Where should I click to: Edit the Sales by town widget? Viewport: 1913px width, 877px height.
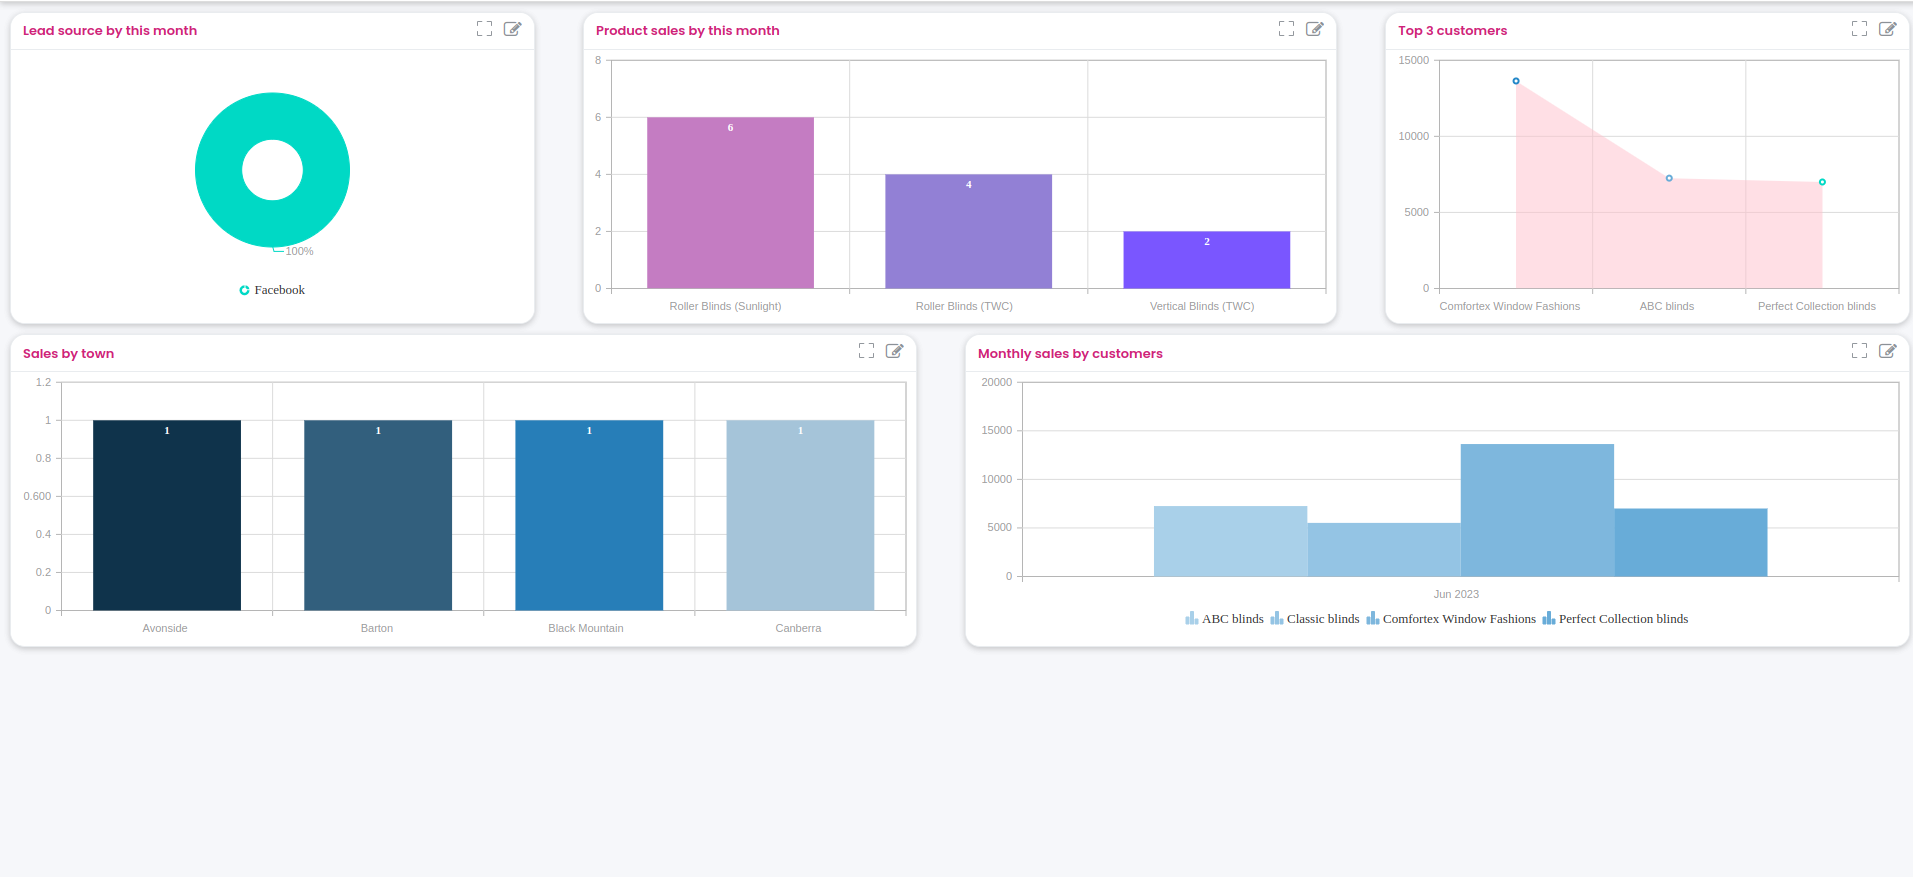click(894, 351)
